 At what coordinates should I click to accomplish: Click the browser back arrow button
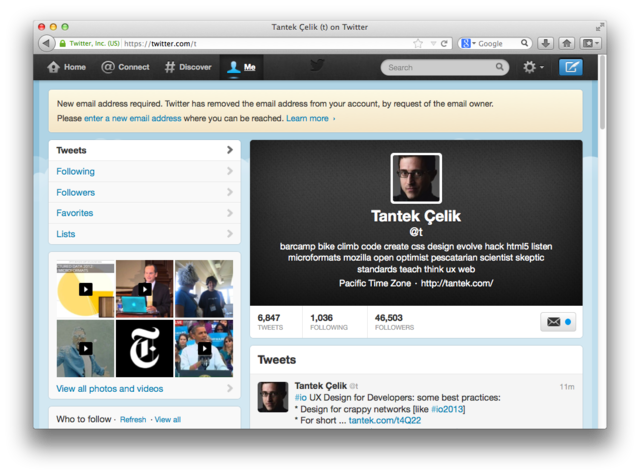point(46,43)
